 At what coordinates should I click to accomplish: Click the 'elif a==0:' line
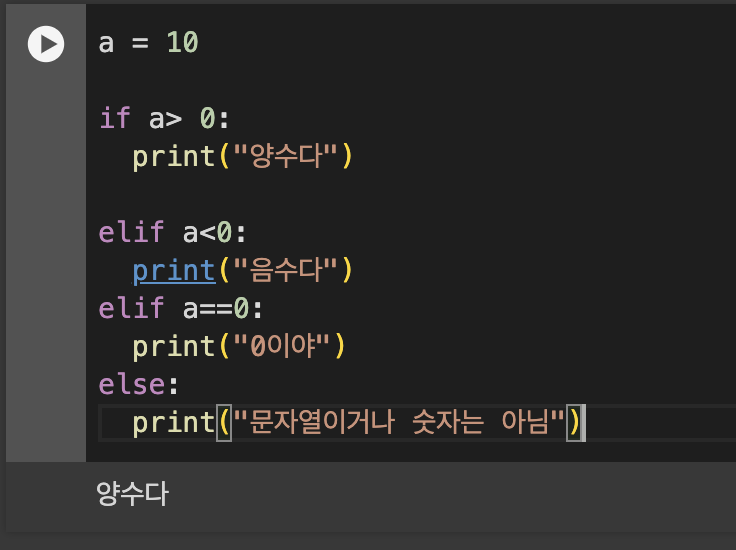[x=180, y=308]
